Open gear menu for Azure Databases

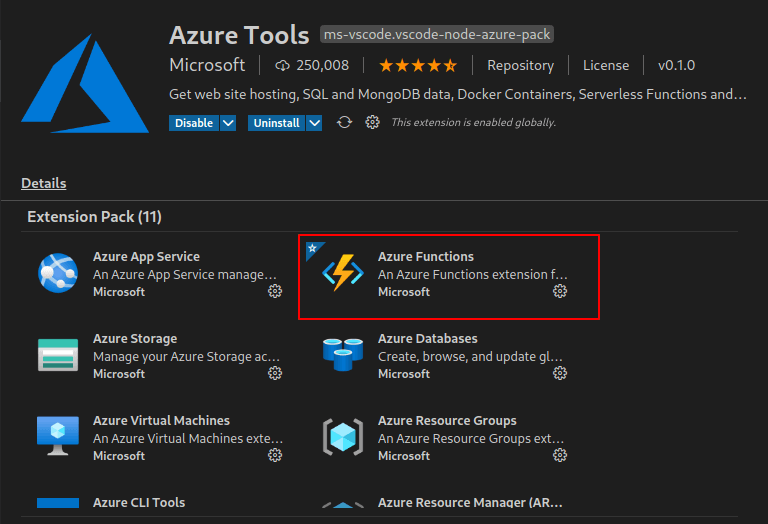[560, 373]
